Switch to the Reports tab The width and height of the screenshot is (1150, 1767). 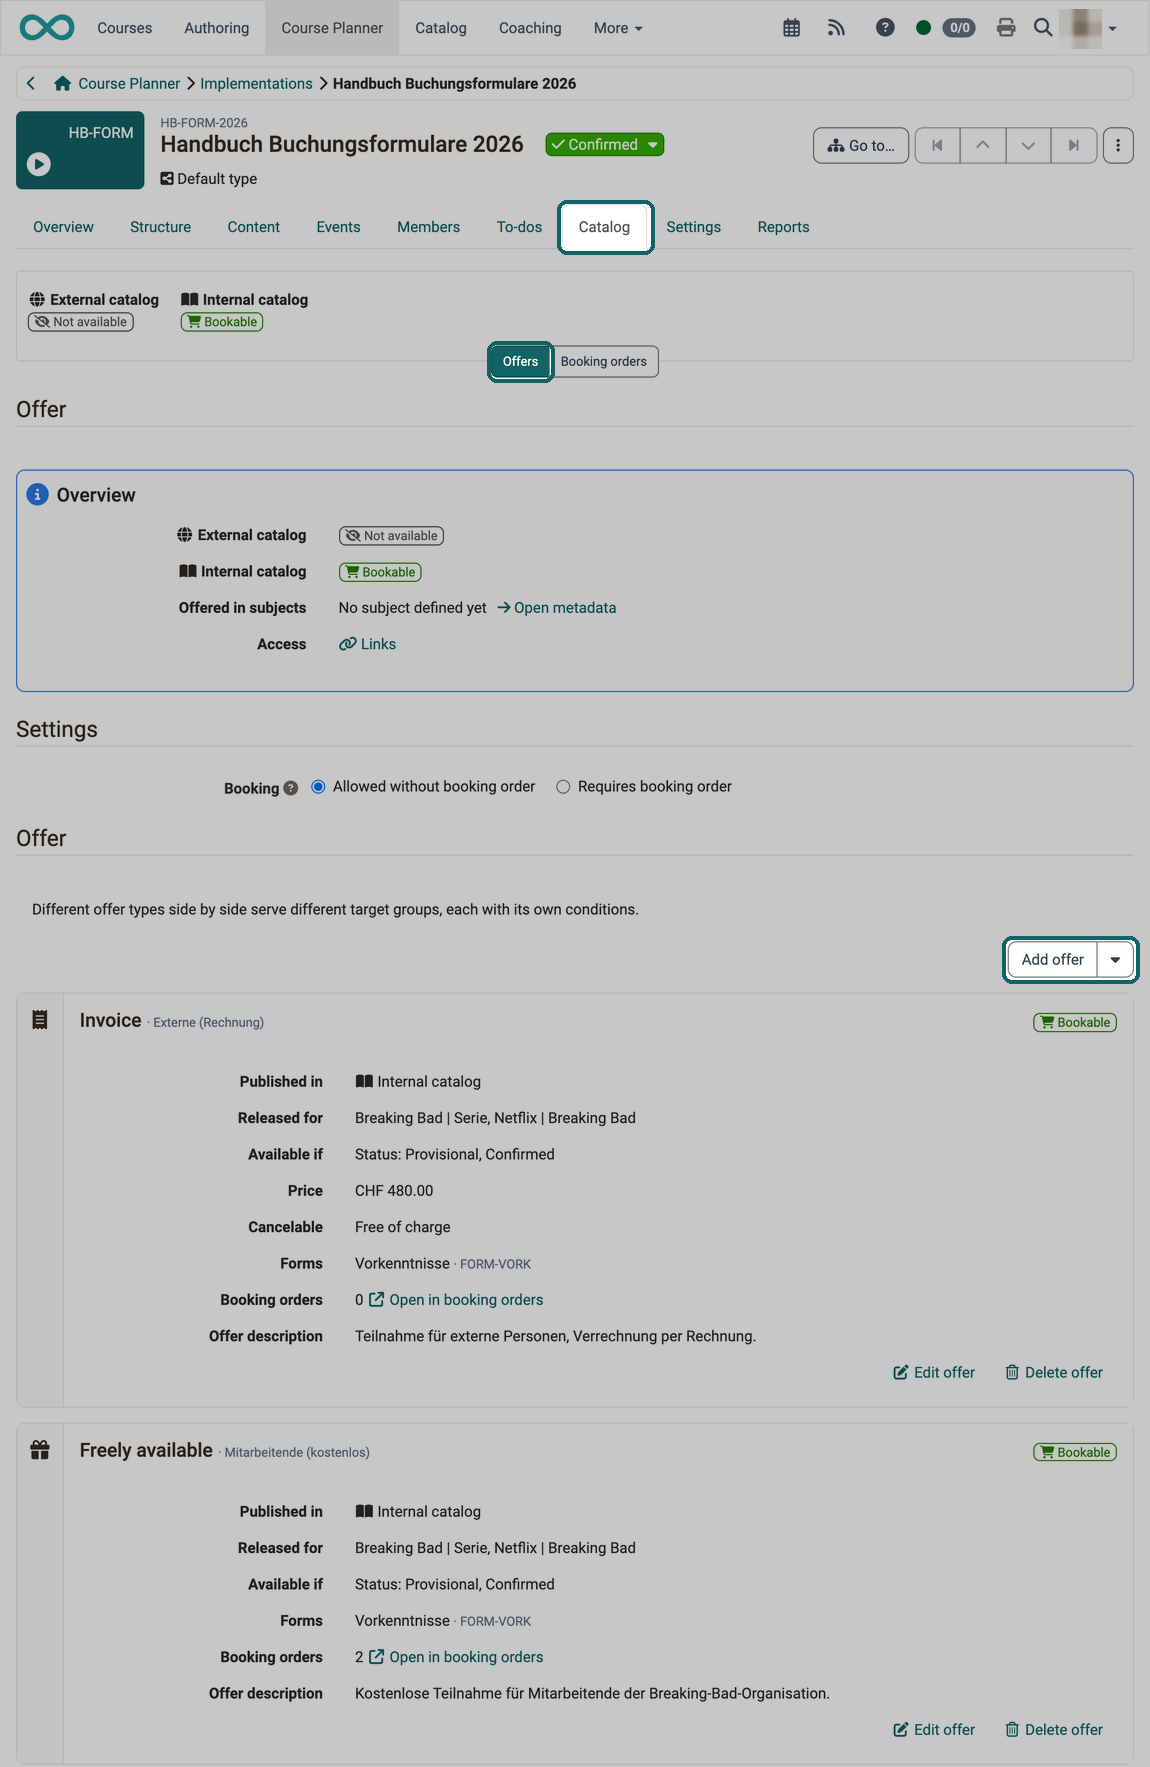783,227
